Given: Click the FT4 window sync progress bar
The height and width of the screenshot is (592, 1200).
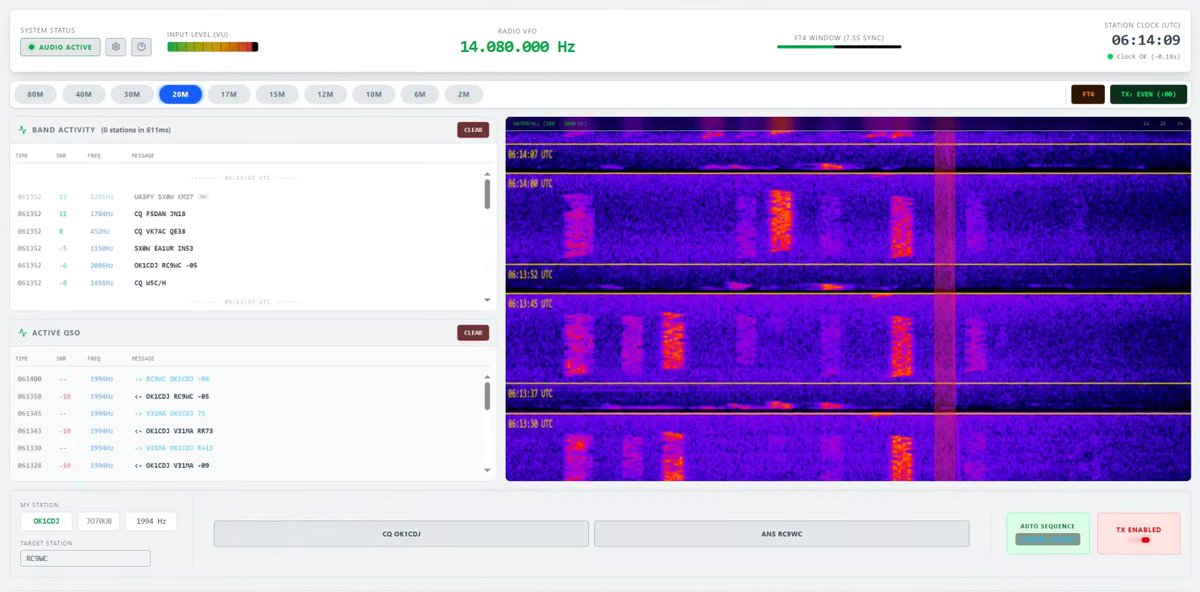Looking at the screenshot, I should pyautogui.click(x=840, y=46).
